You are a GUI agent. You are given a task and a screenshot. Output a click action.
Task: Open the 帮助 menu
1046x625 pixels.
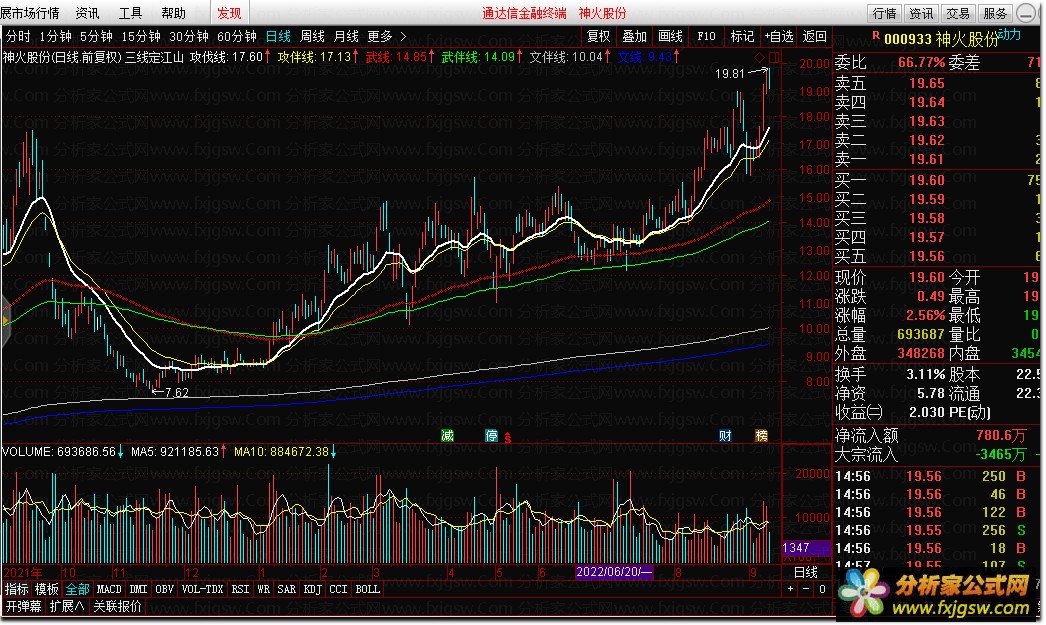point(173,13)
